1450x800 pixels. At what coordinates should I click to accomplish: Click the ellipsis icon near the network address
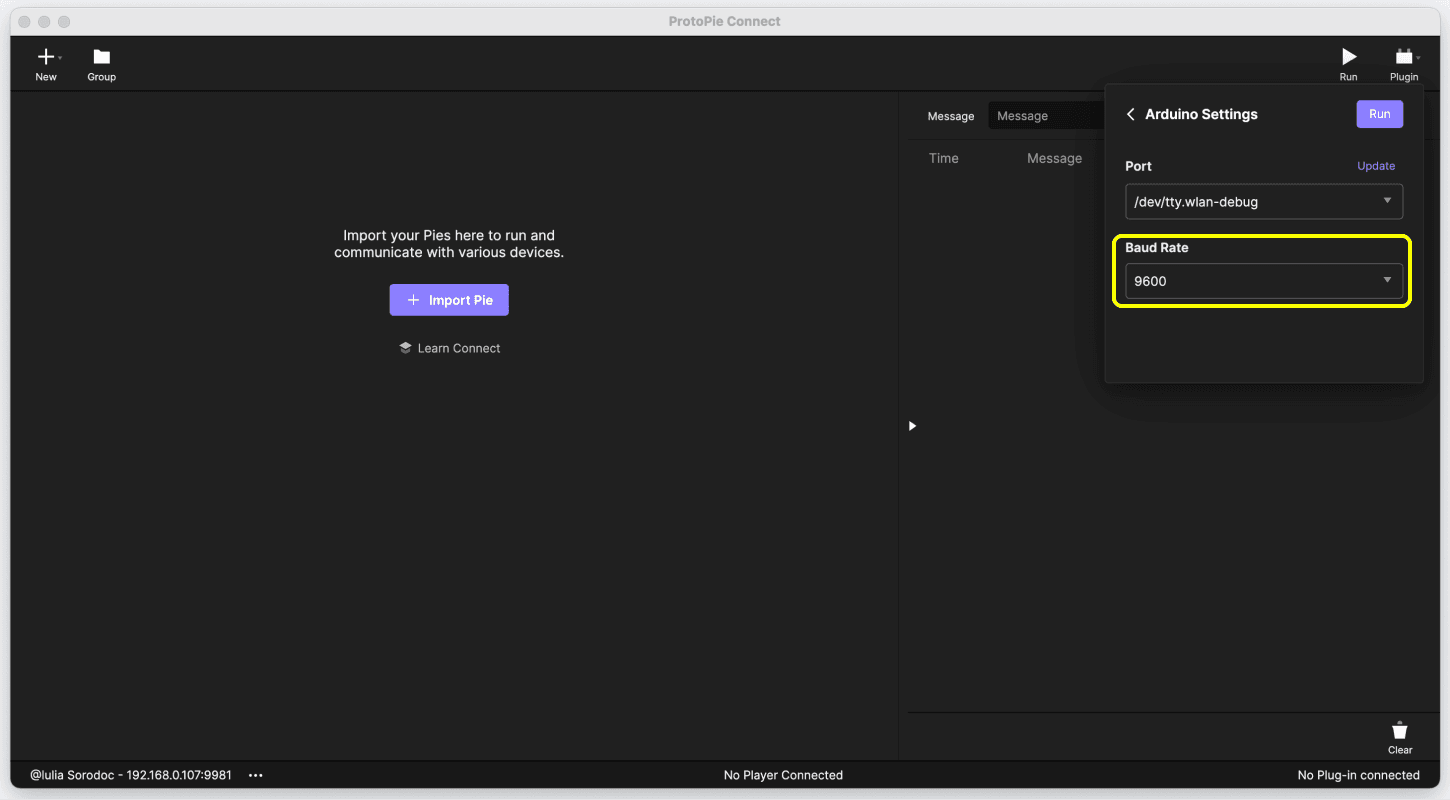click(256, 775)
